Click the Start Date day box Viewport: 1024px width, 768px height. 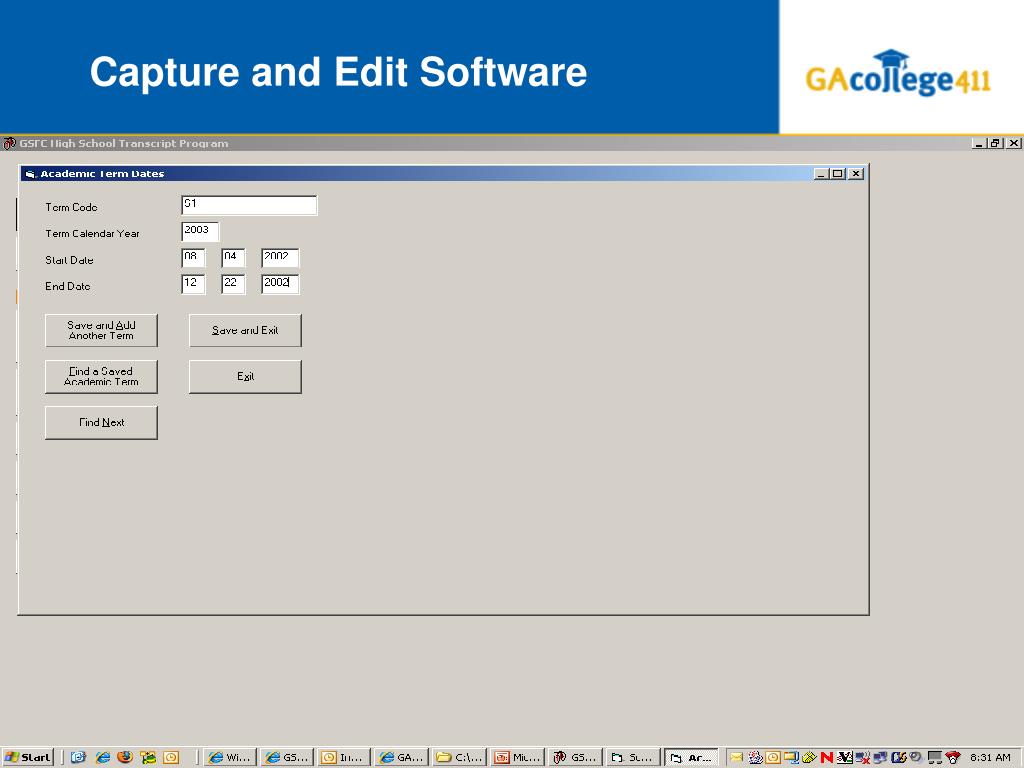(x=233, y=257)
